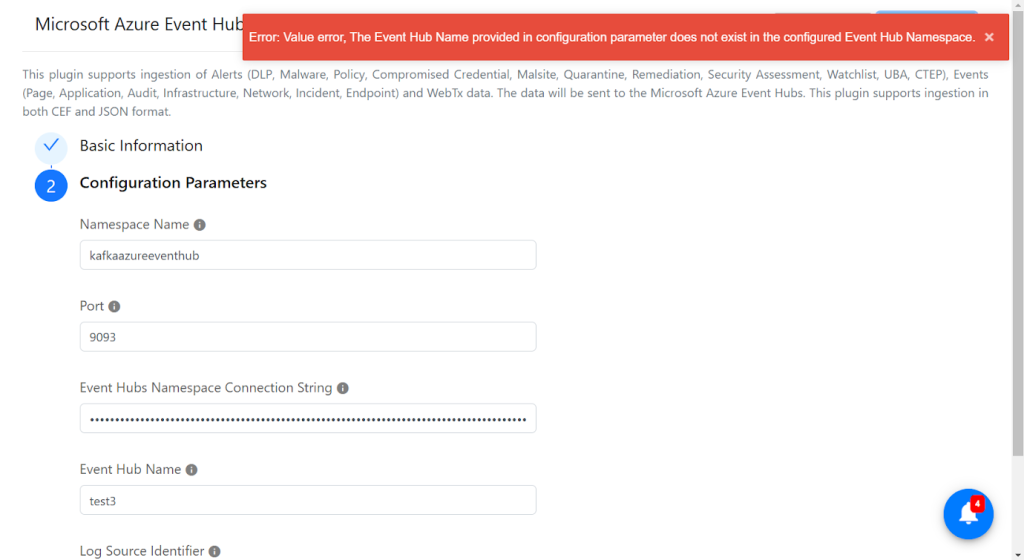Click the step 2 circle icon
Viewport: 1024px width, 560px height.
click(51, 186)
